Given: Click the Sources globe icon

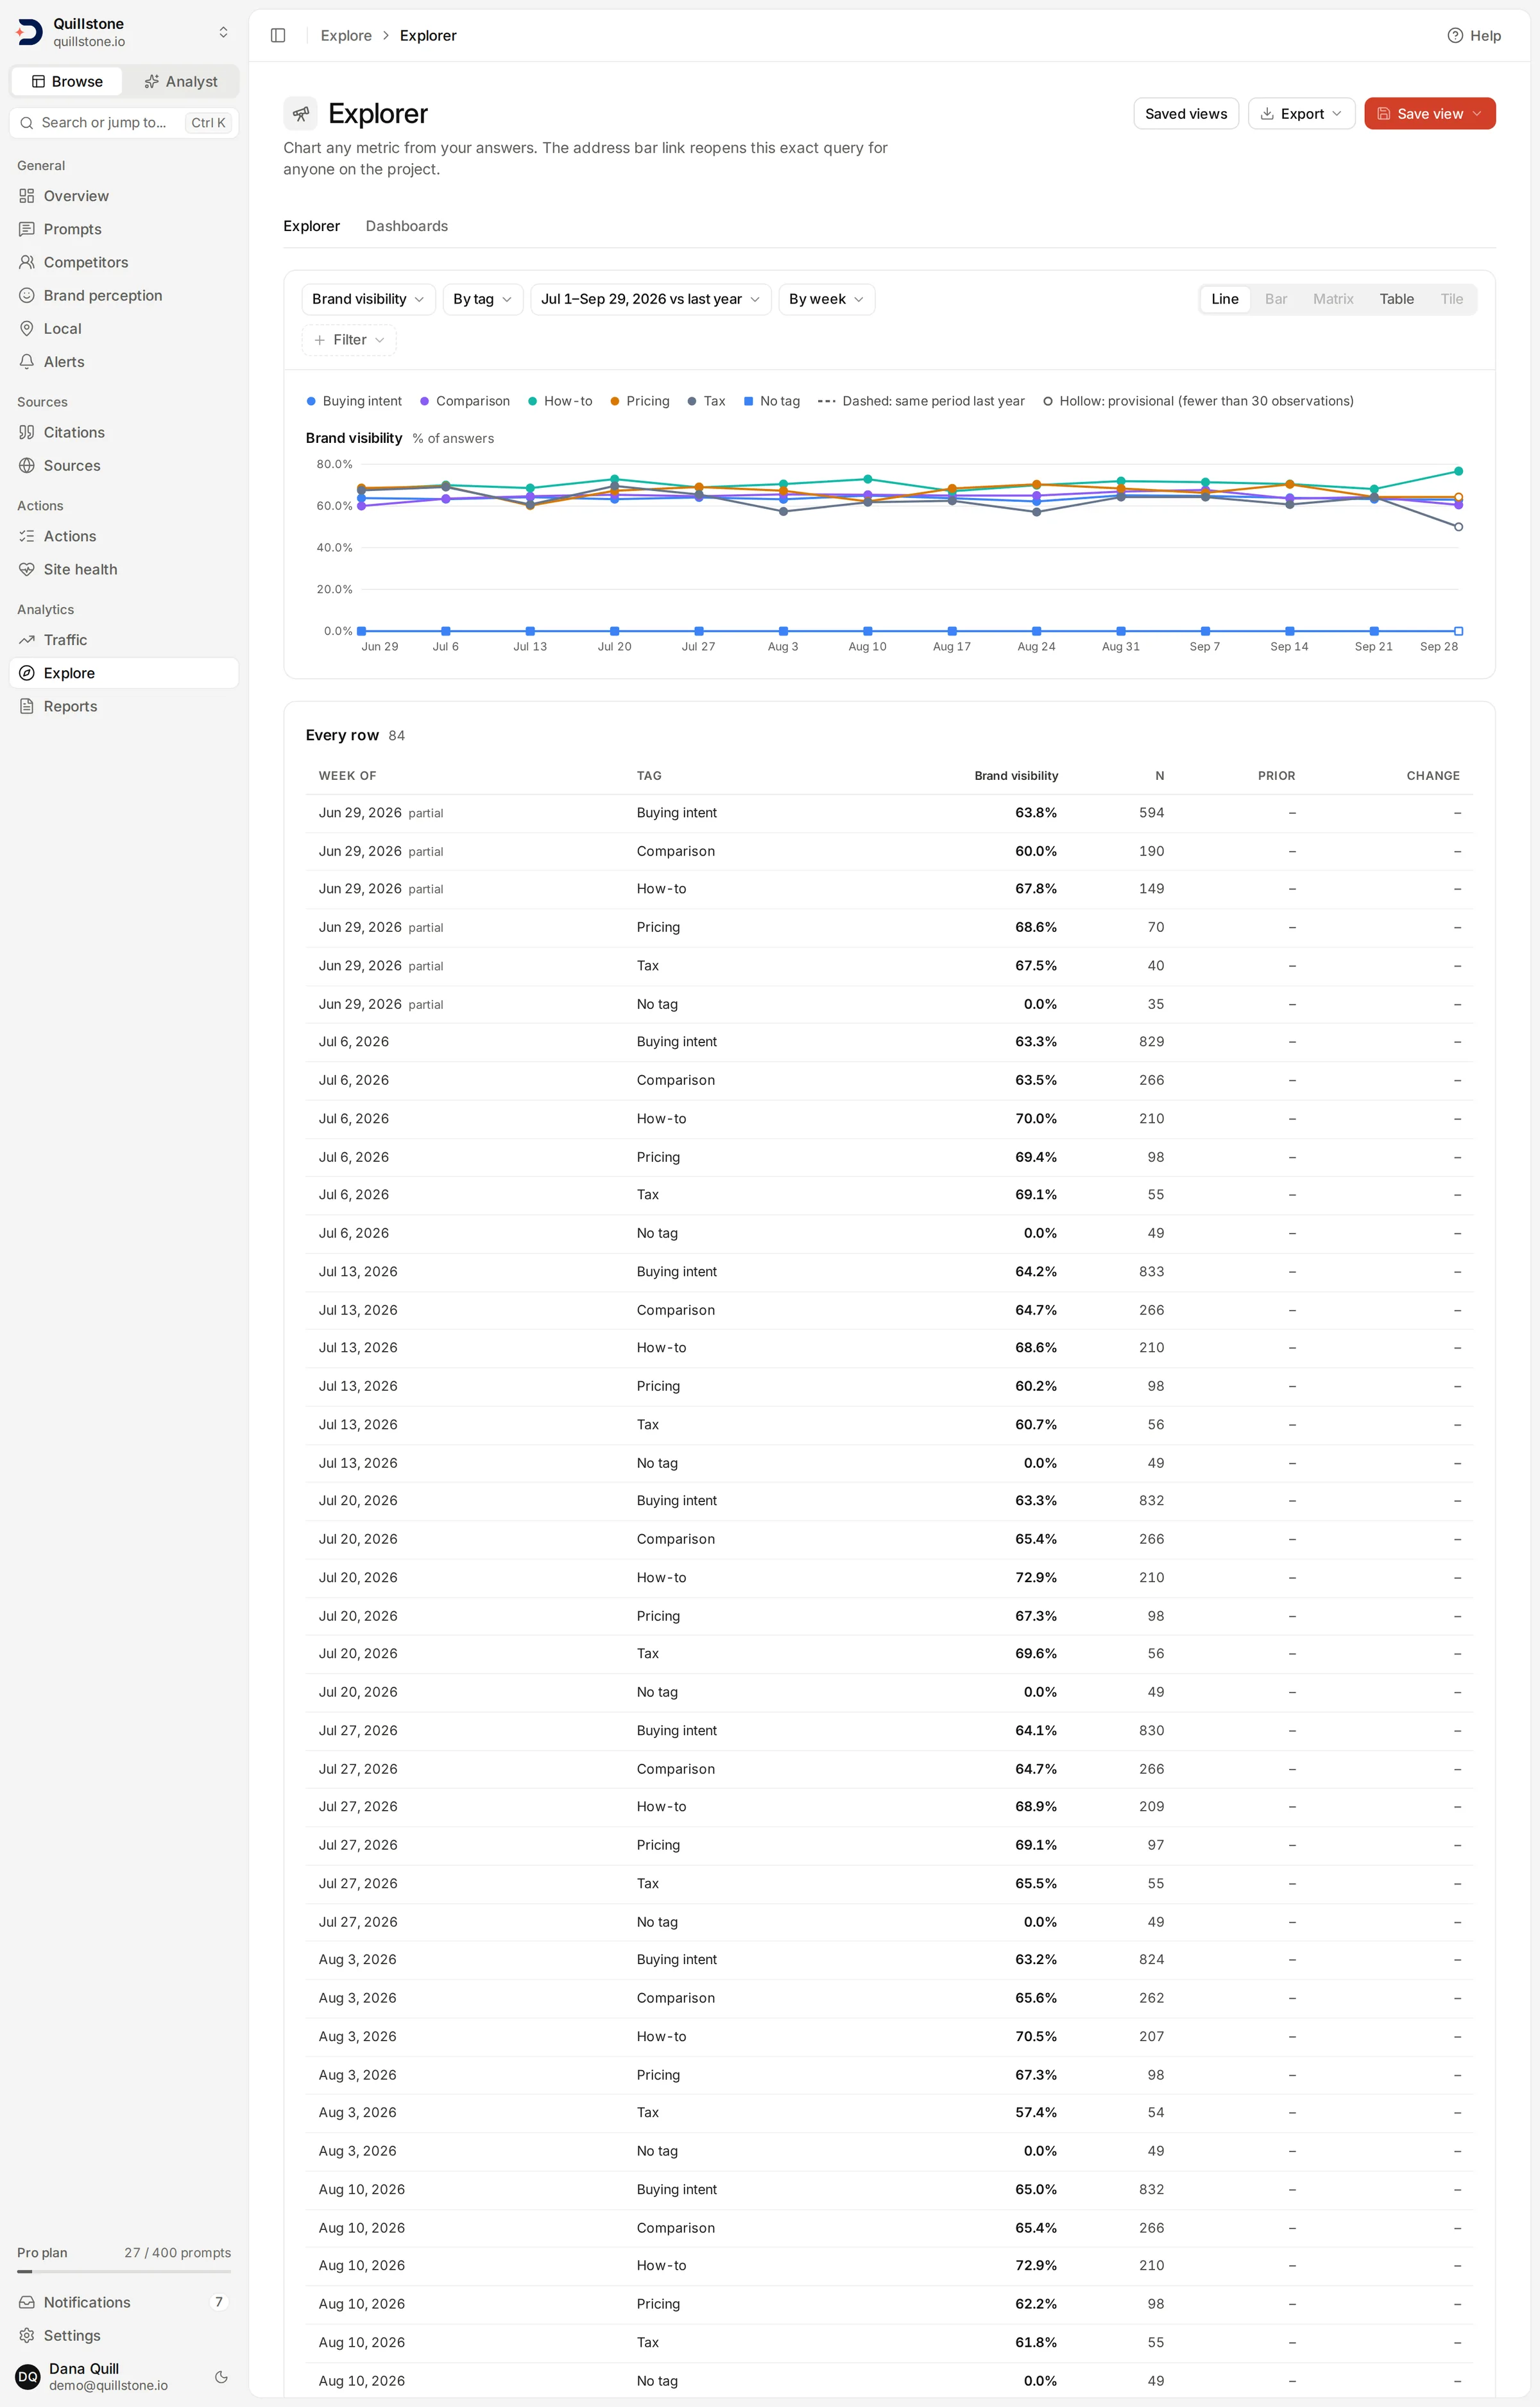Looking at the screenshot, I should pyautogui.click(x=27, y=465).
